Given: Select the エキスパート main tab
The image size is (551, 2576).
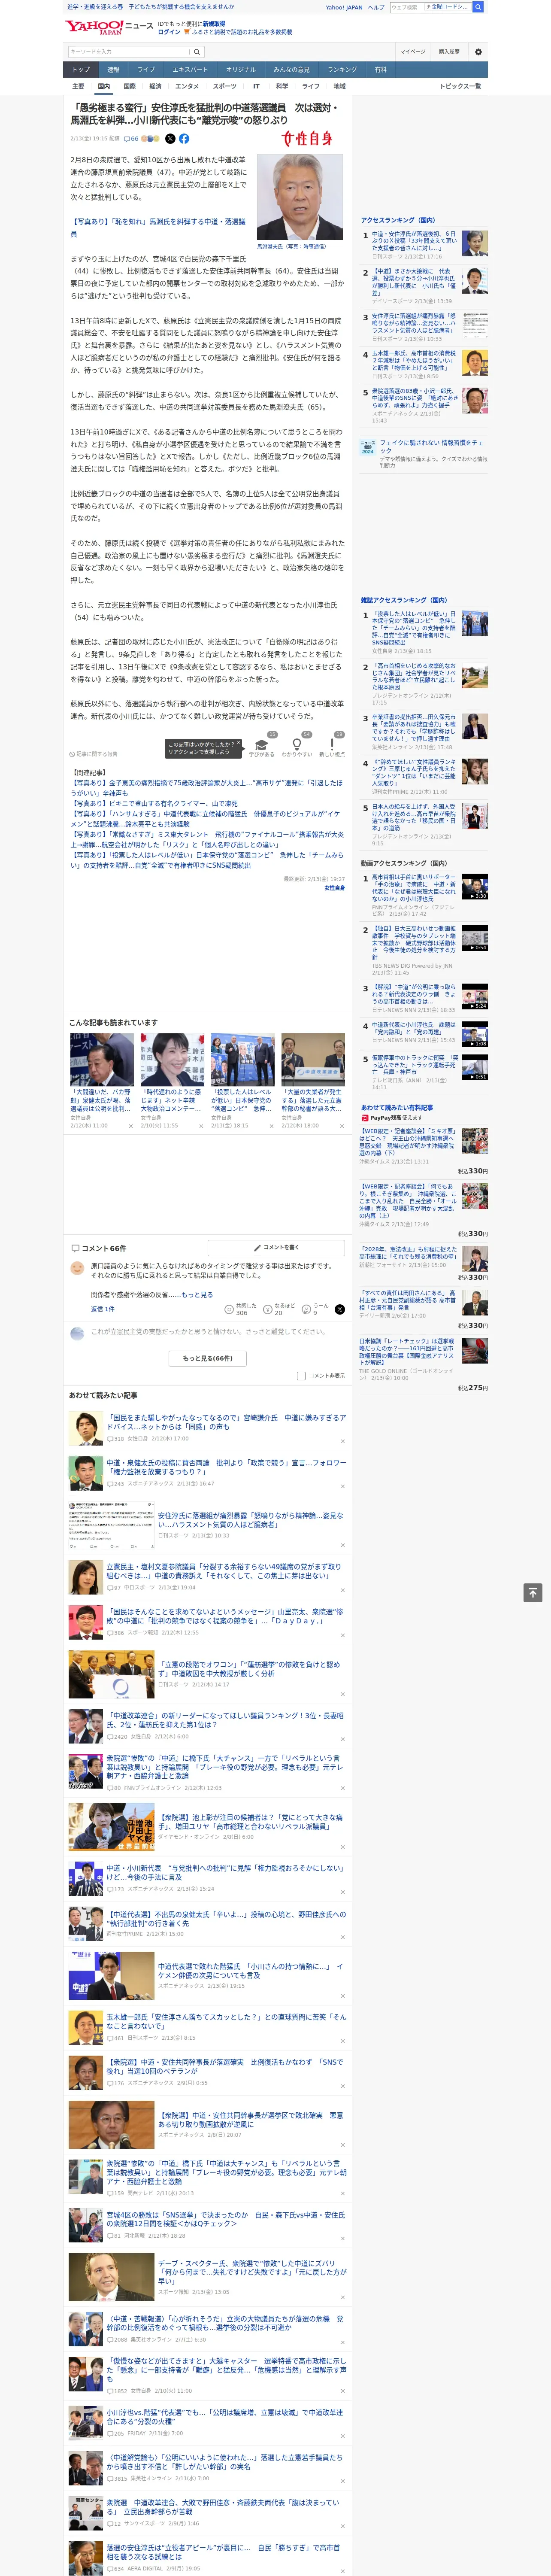Looking at the screenshot, I should coord(190,70).
